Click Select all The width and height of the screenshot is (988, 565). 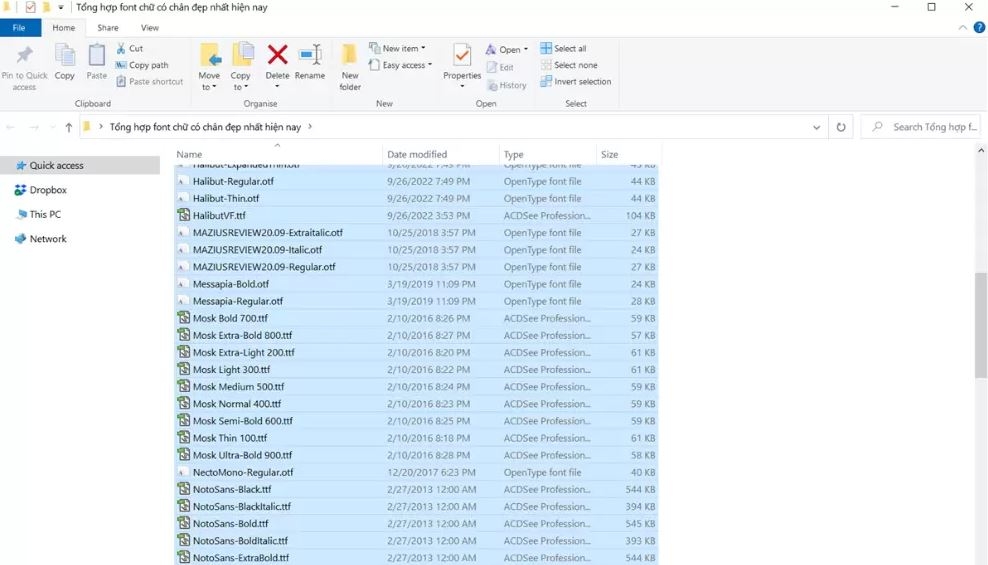pyautogui.click(x=563, y=49)
